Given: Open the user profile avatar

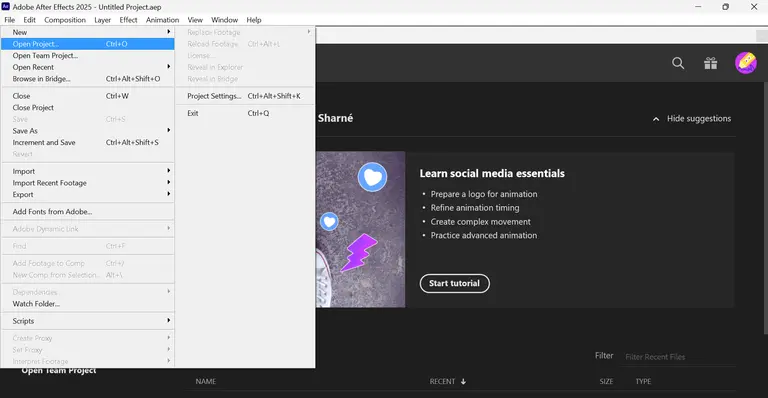Looking at the screenshot, I should (745, 63).
